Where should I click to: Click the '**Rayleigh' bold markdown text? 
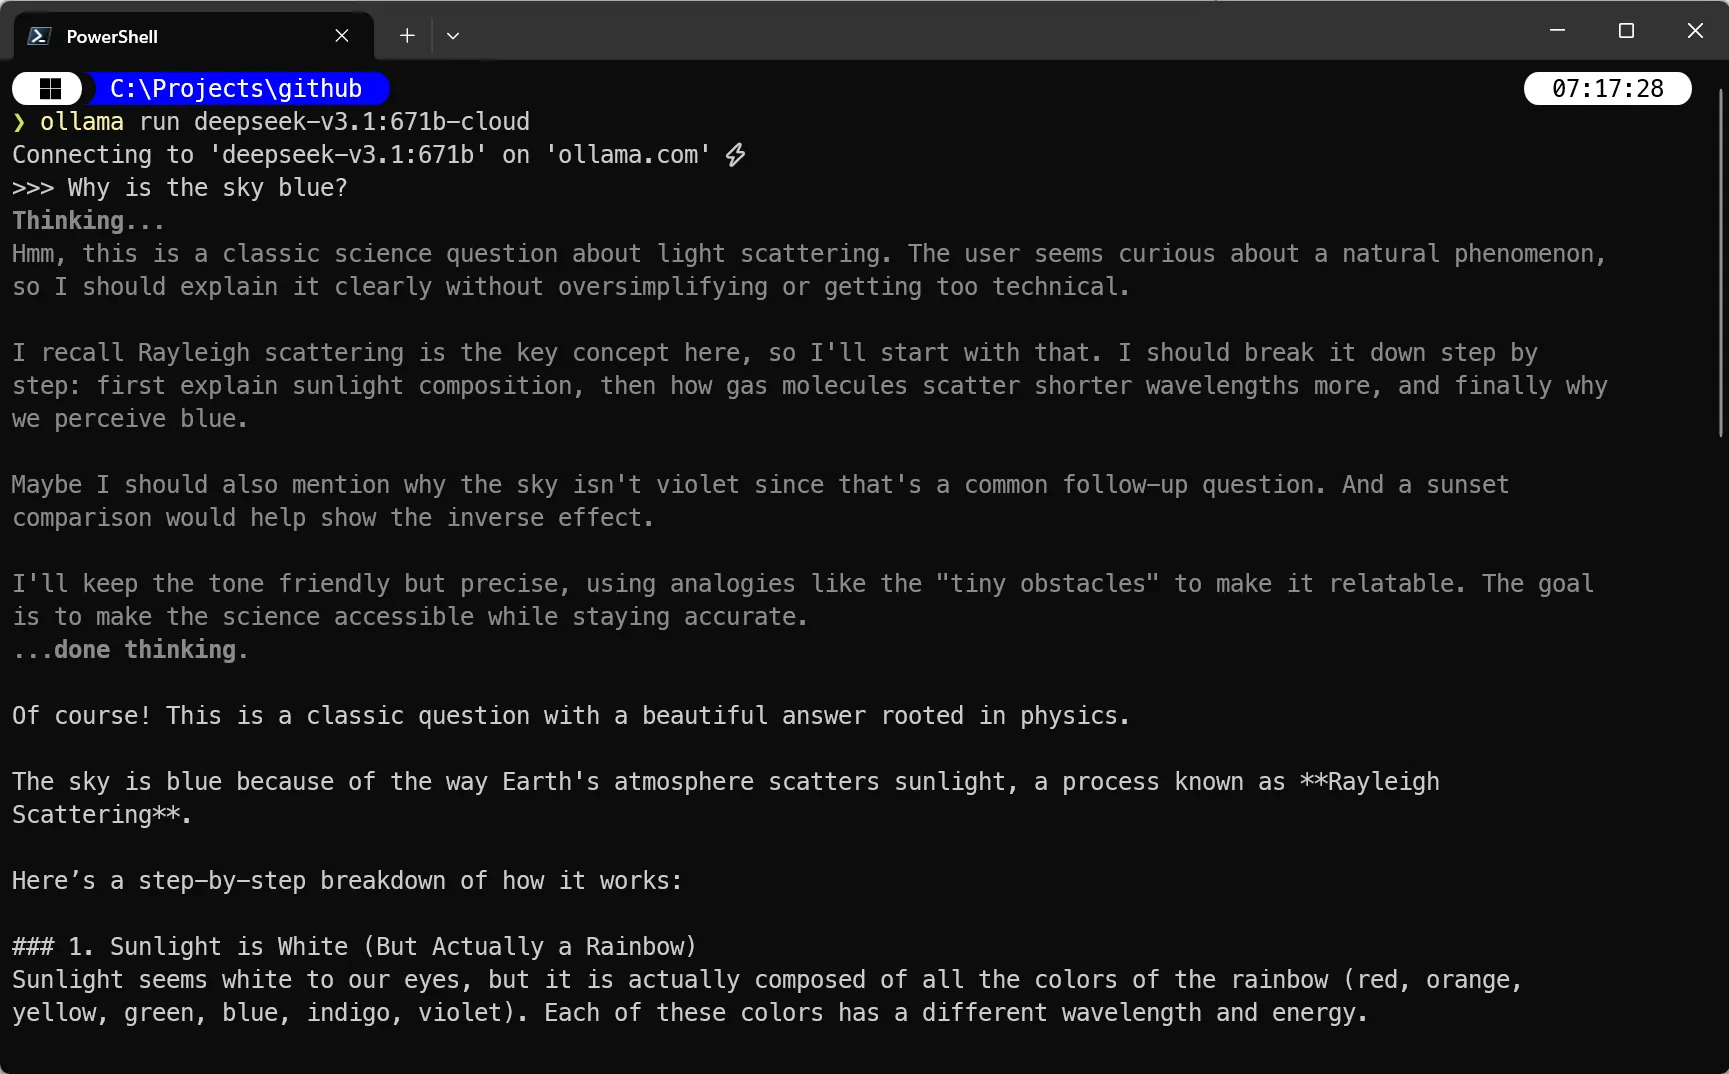click(1369, 782)
